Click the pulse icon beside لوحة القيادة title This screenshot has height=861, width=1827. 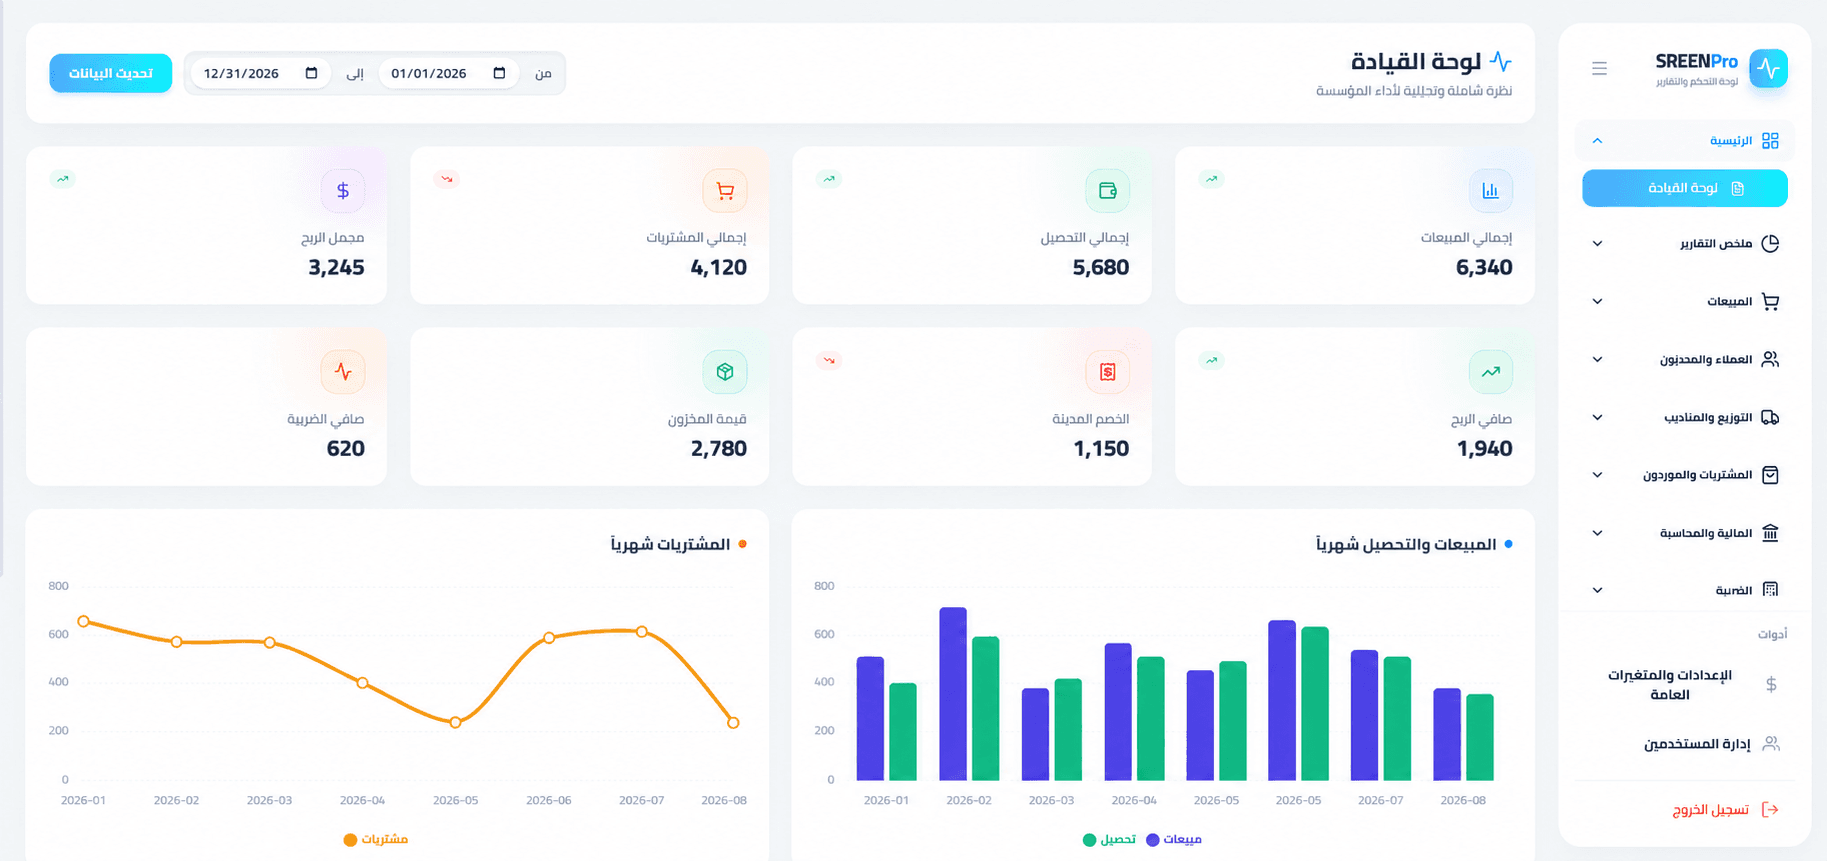click(1500, 61)
